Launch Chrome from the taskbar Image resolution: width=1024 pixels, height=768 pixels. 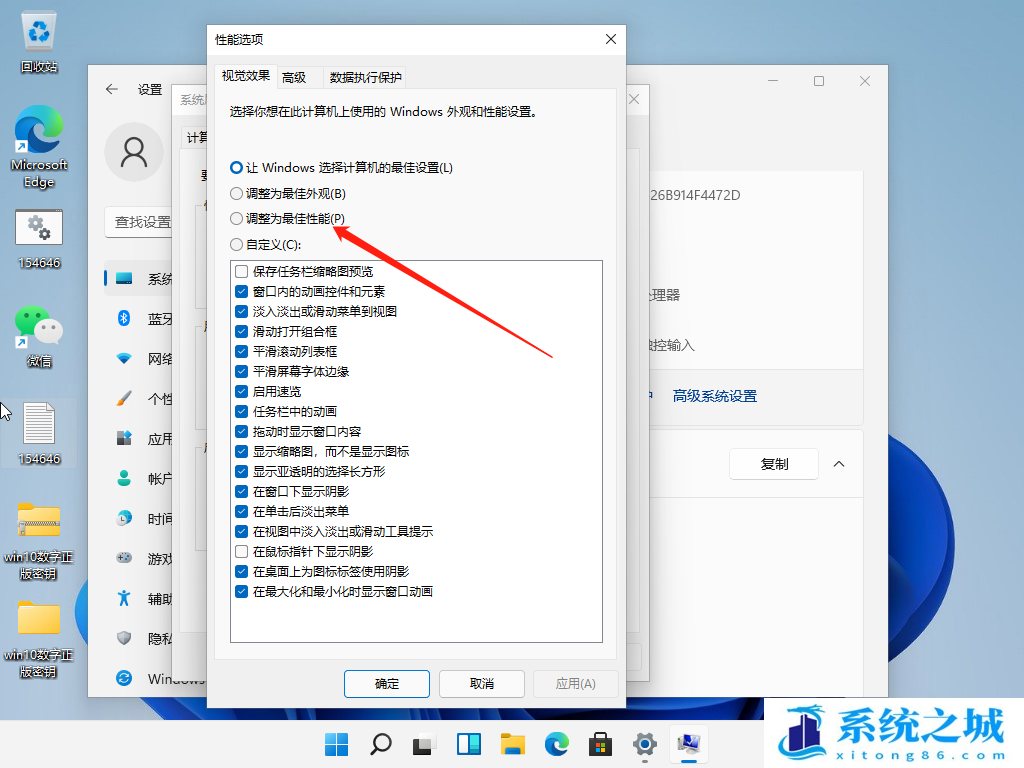pyautogui.click(x=556, y=745)
